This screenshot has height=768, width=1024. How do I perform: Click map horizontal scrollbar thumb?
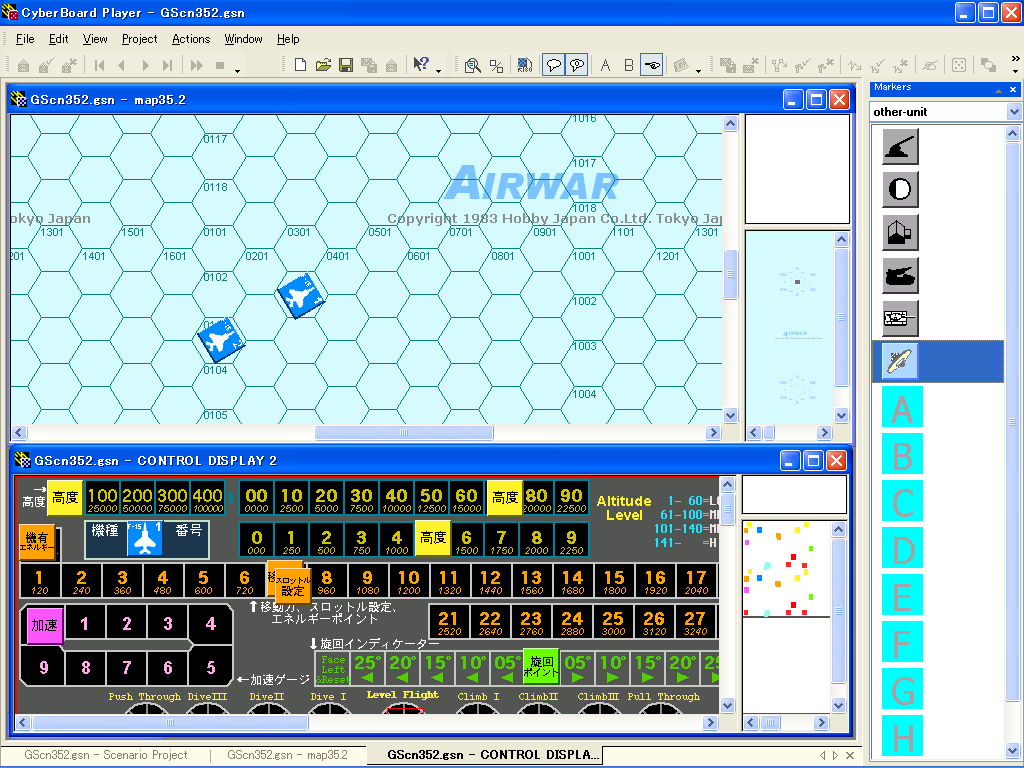coord(404,432)
